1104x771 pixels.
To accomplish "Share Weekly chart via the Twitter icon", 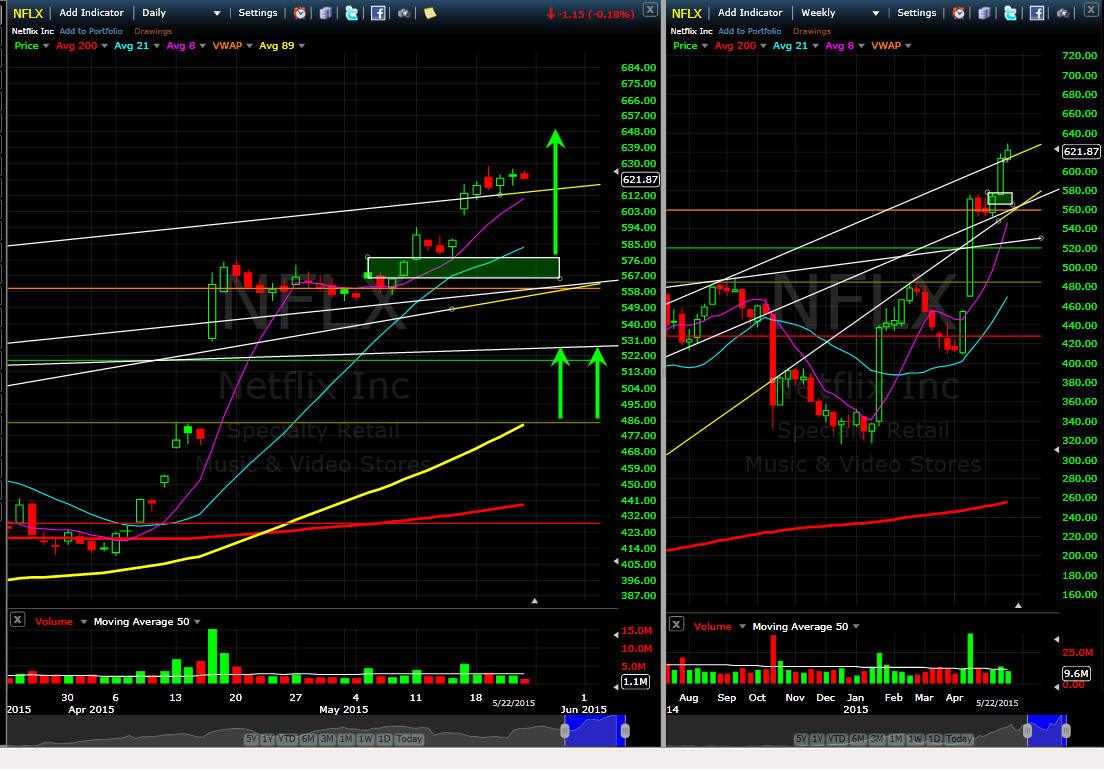I will 1010,13.
